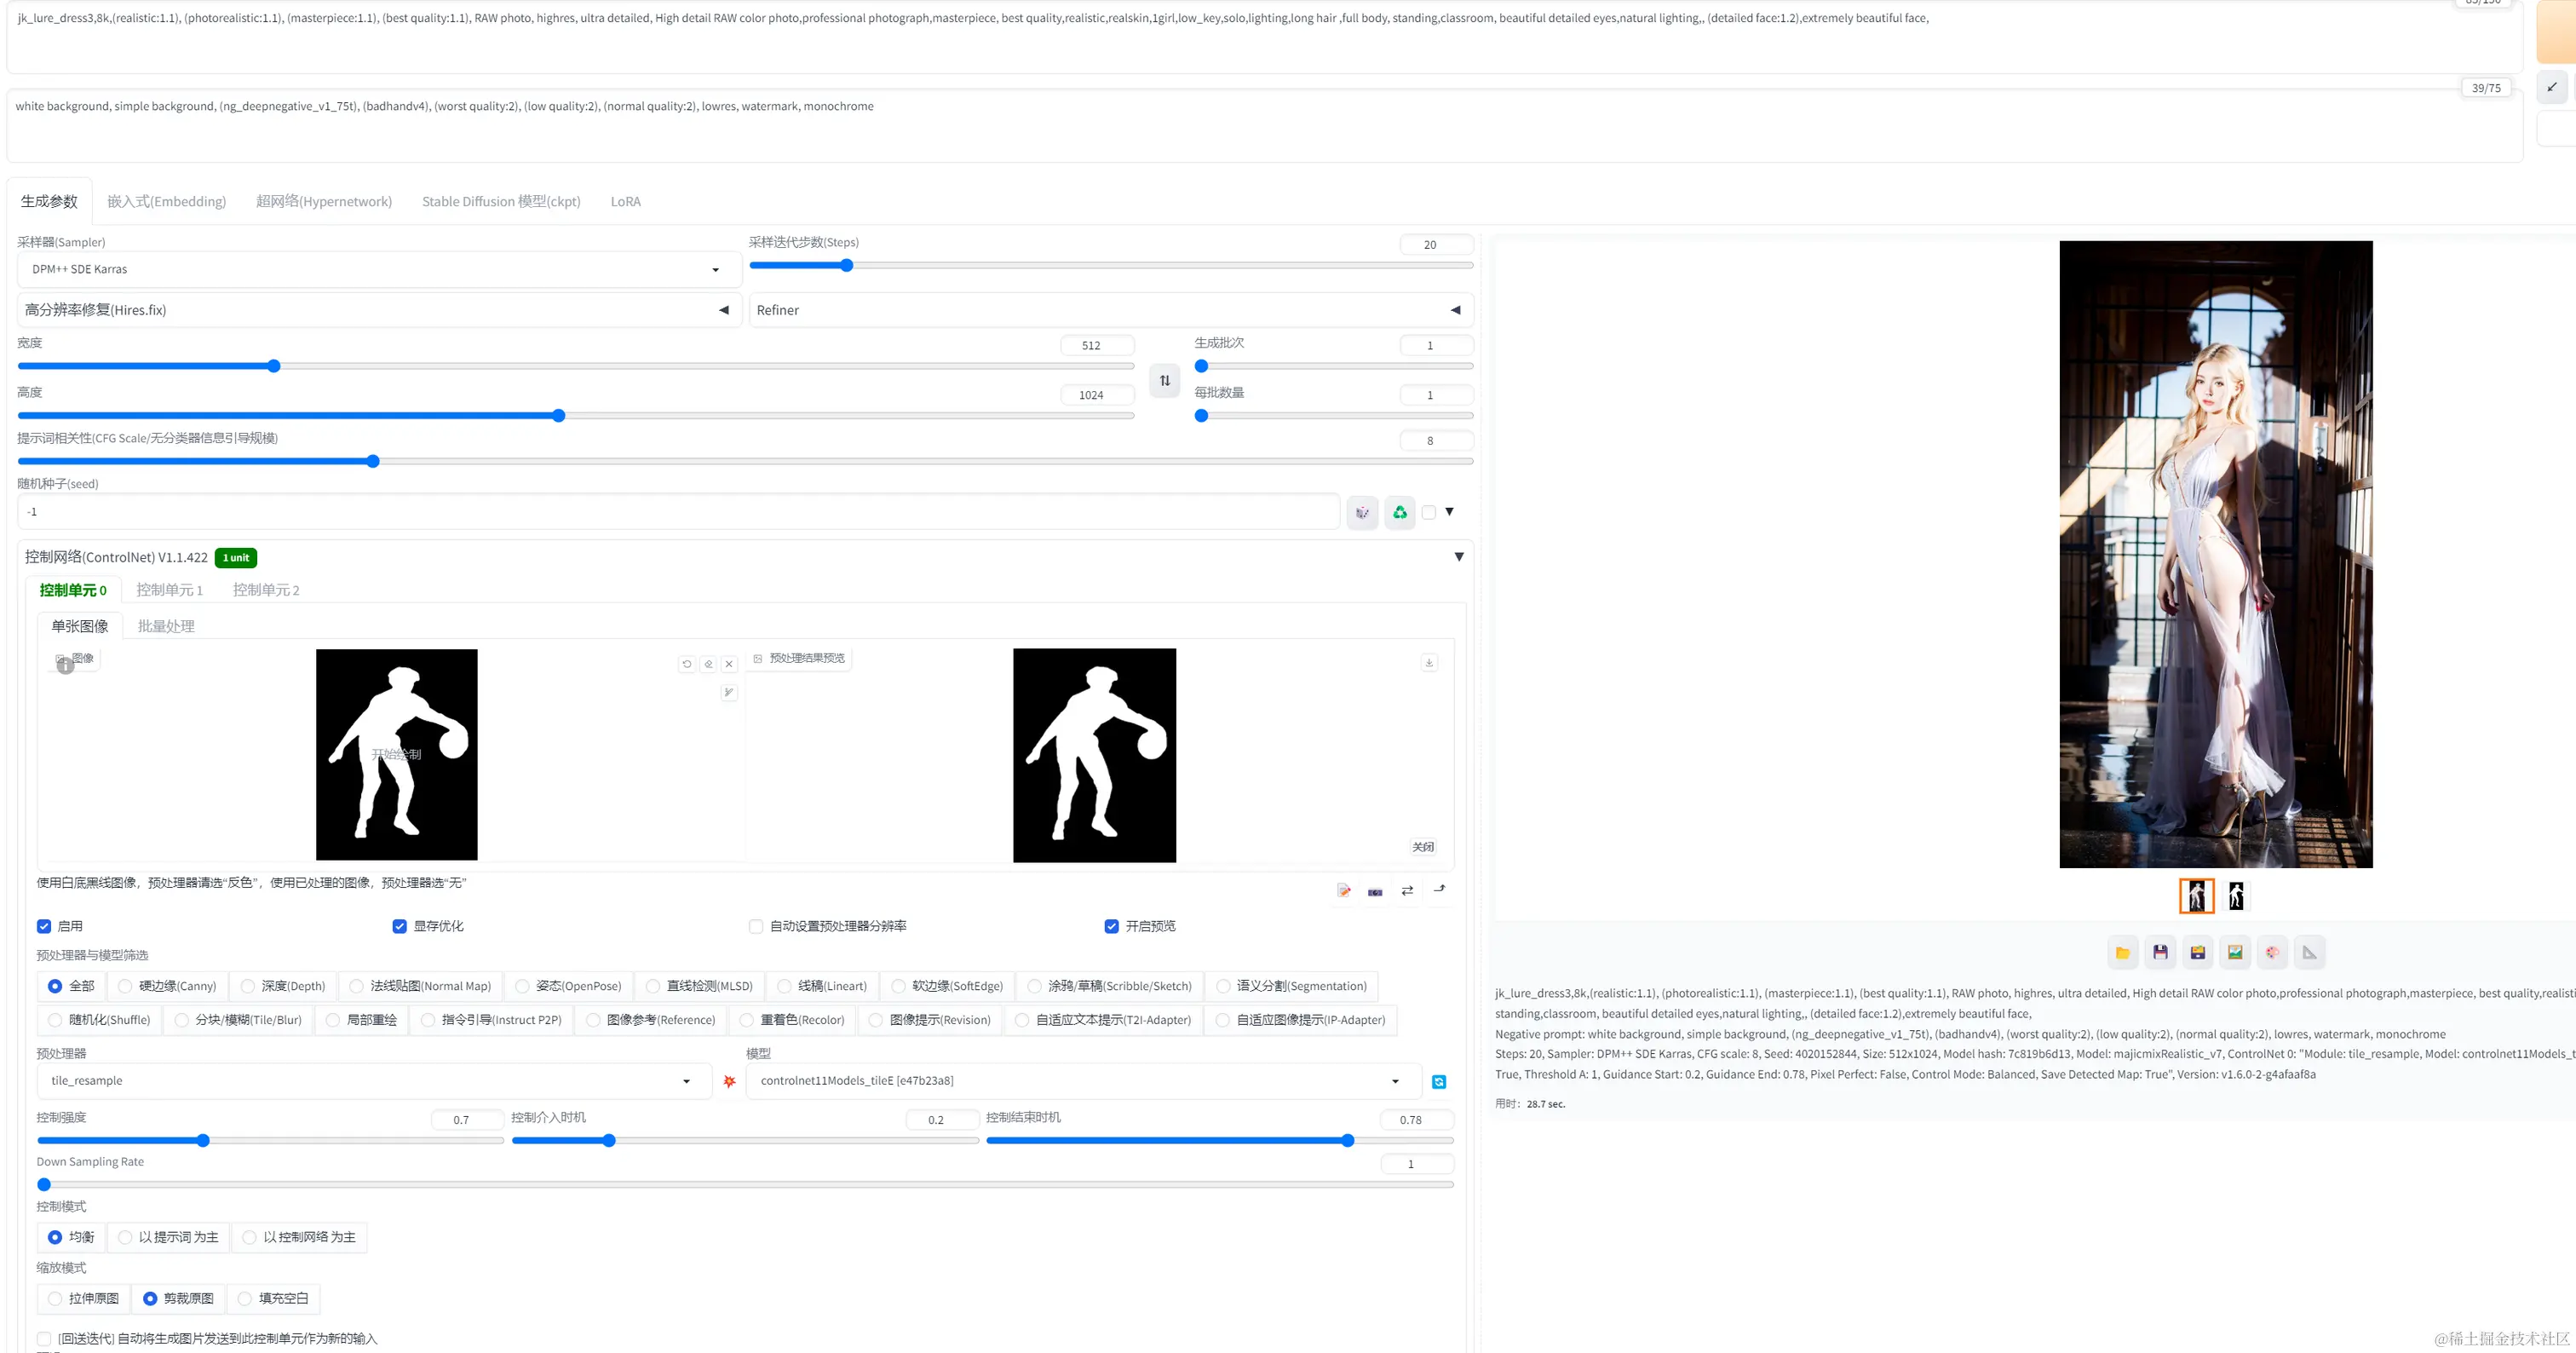This screenshot has width=2576, height=1353.
Task: Click the 控制强度 slider handle
Action: pos(203,1141)
